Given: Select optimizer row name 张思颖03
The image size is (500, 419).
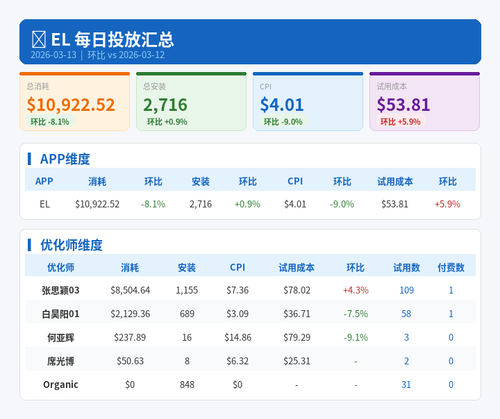Looking at the screenshot, I should point(61,290).
